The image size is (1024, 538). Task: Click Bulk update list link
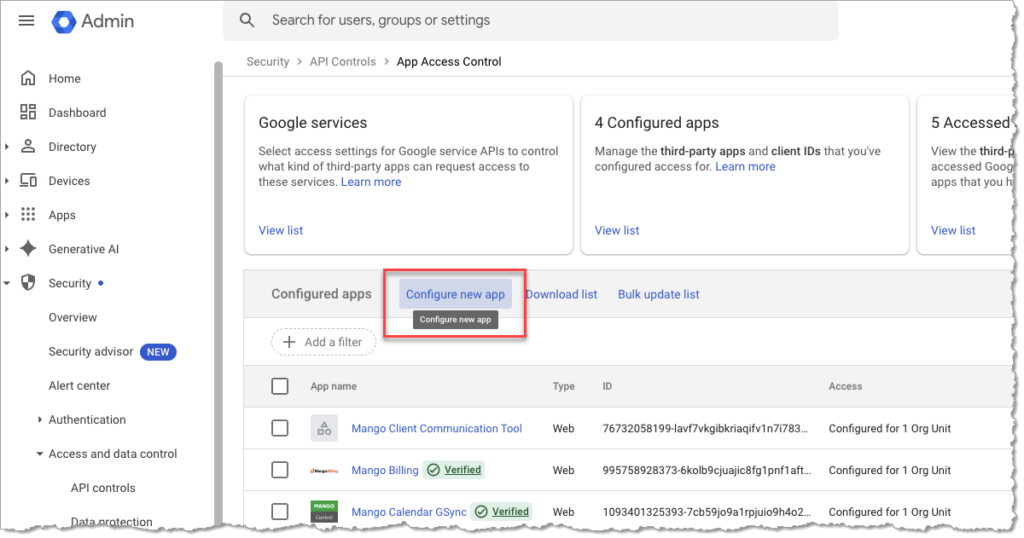658,294
